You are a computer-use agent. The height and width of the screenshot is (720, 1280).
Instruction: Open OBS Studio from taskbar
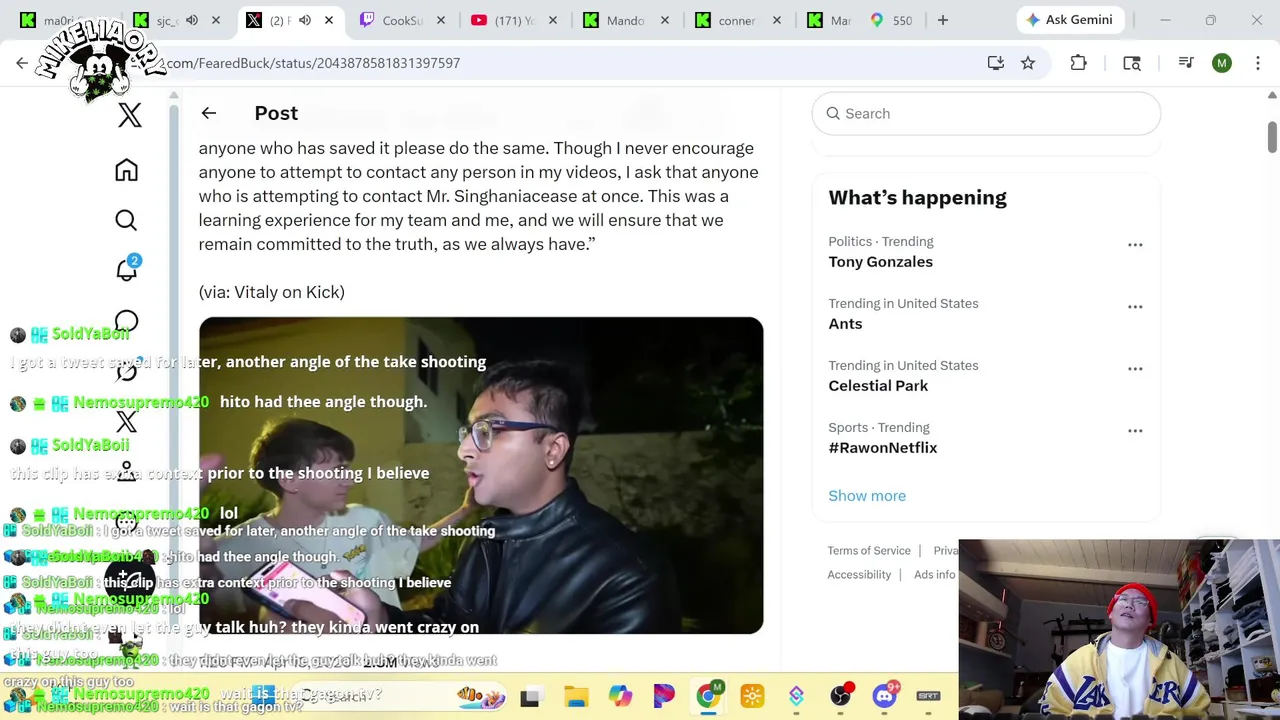click(840, 696)
